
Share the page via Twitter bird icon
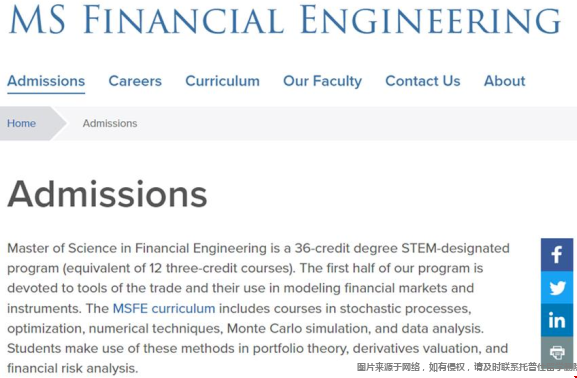point(557,287)
